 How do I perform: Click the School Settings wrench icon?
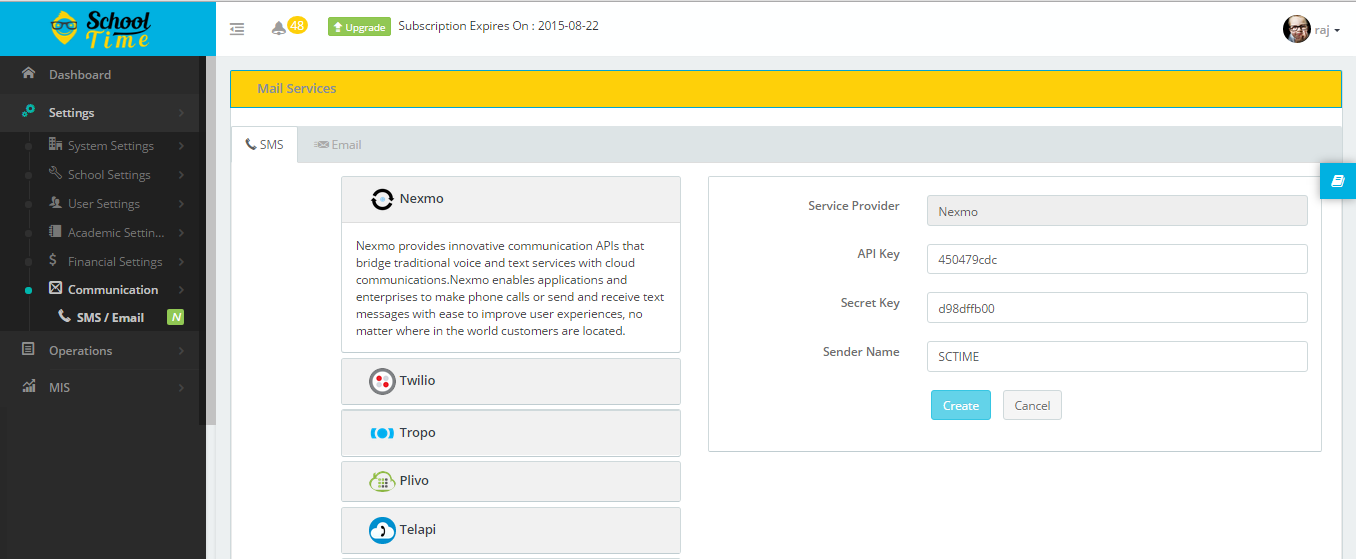click(x=56, y=174)
